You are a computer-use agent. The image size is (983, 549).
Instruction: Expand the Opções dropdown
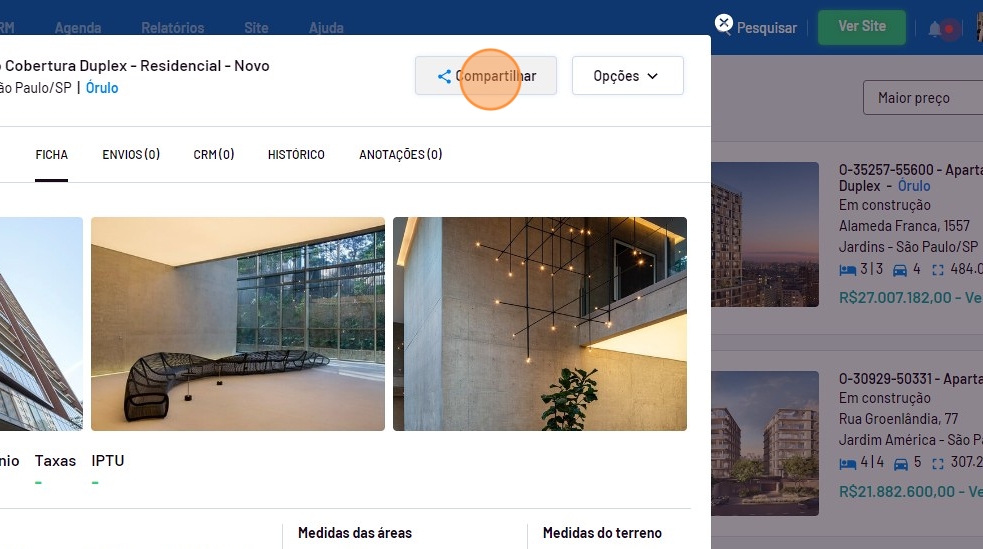click(627, 76)
